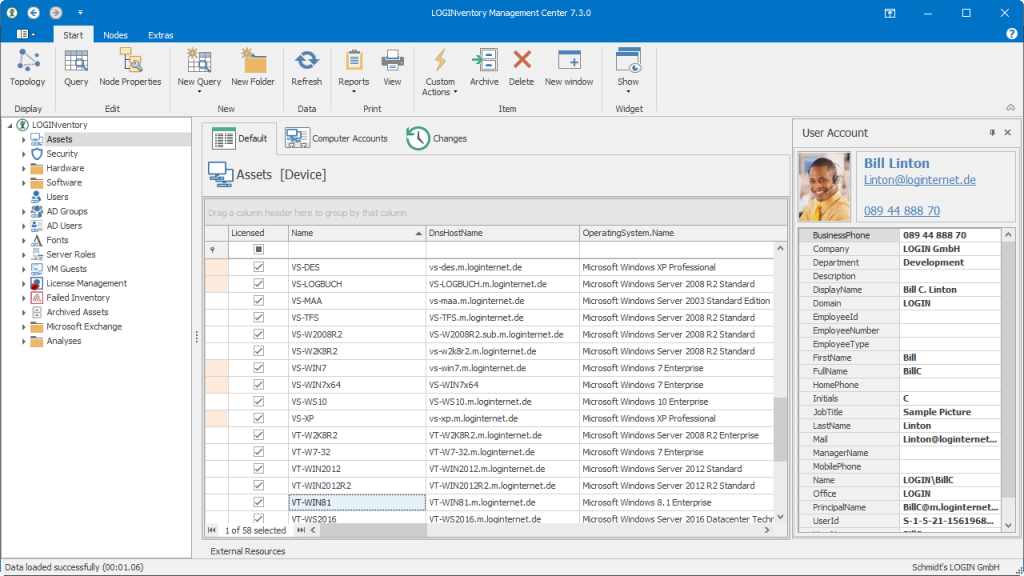This screenshot has height=576, width=1024.
Task: Open External Resources panel
Action: coord(248,551)
